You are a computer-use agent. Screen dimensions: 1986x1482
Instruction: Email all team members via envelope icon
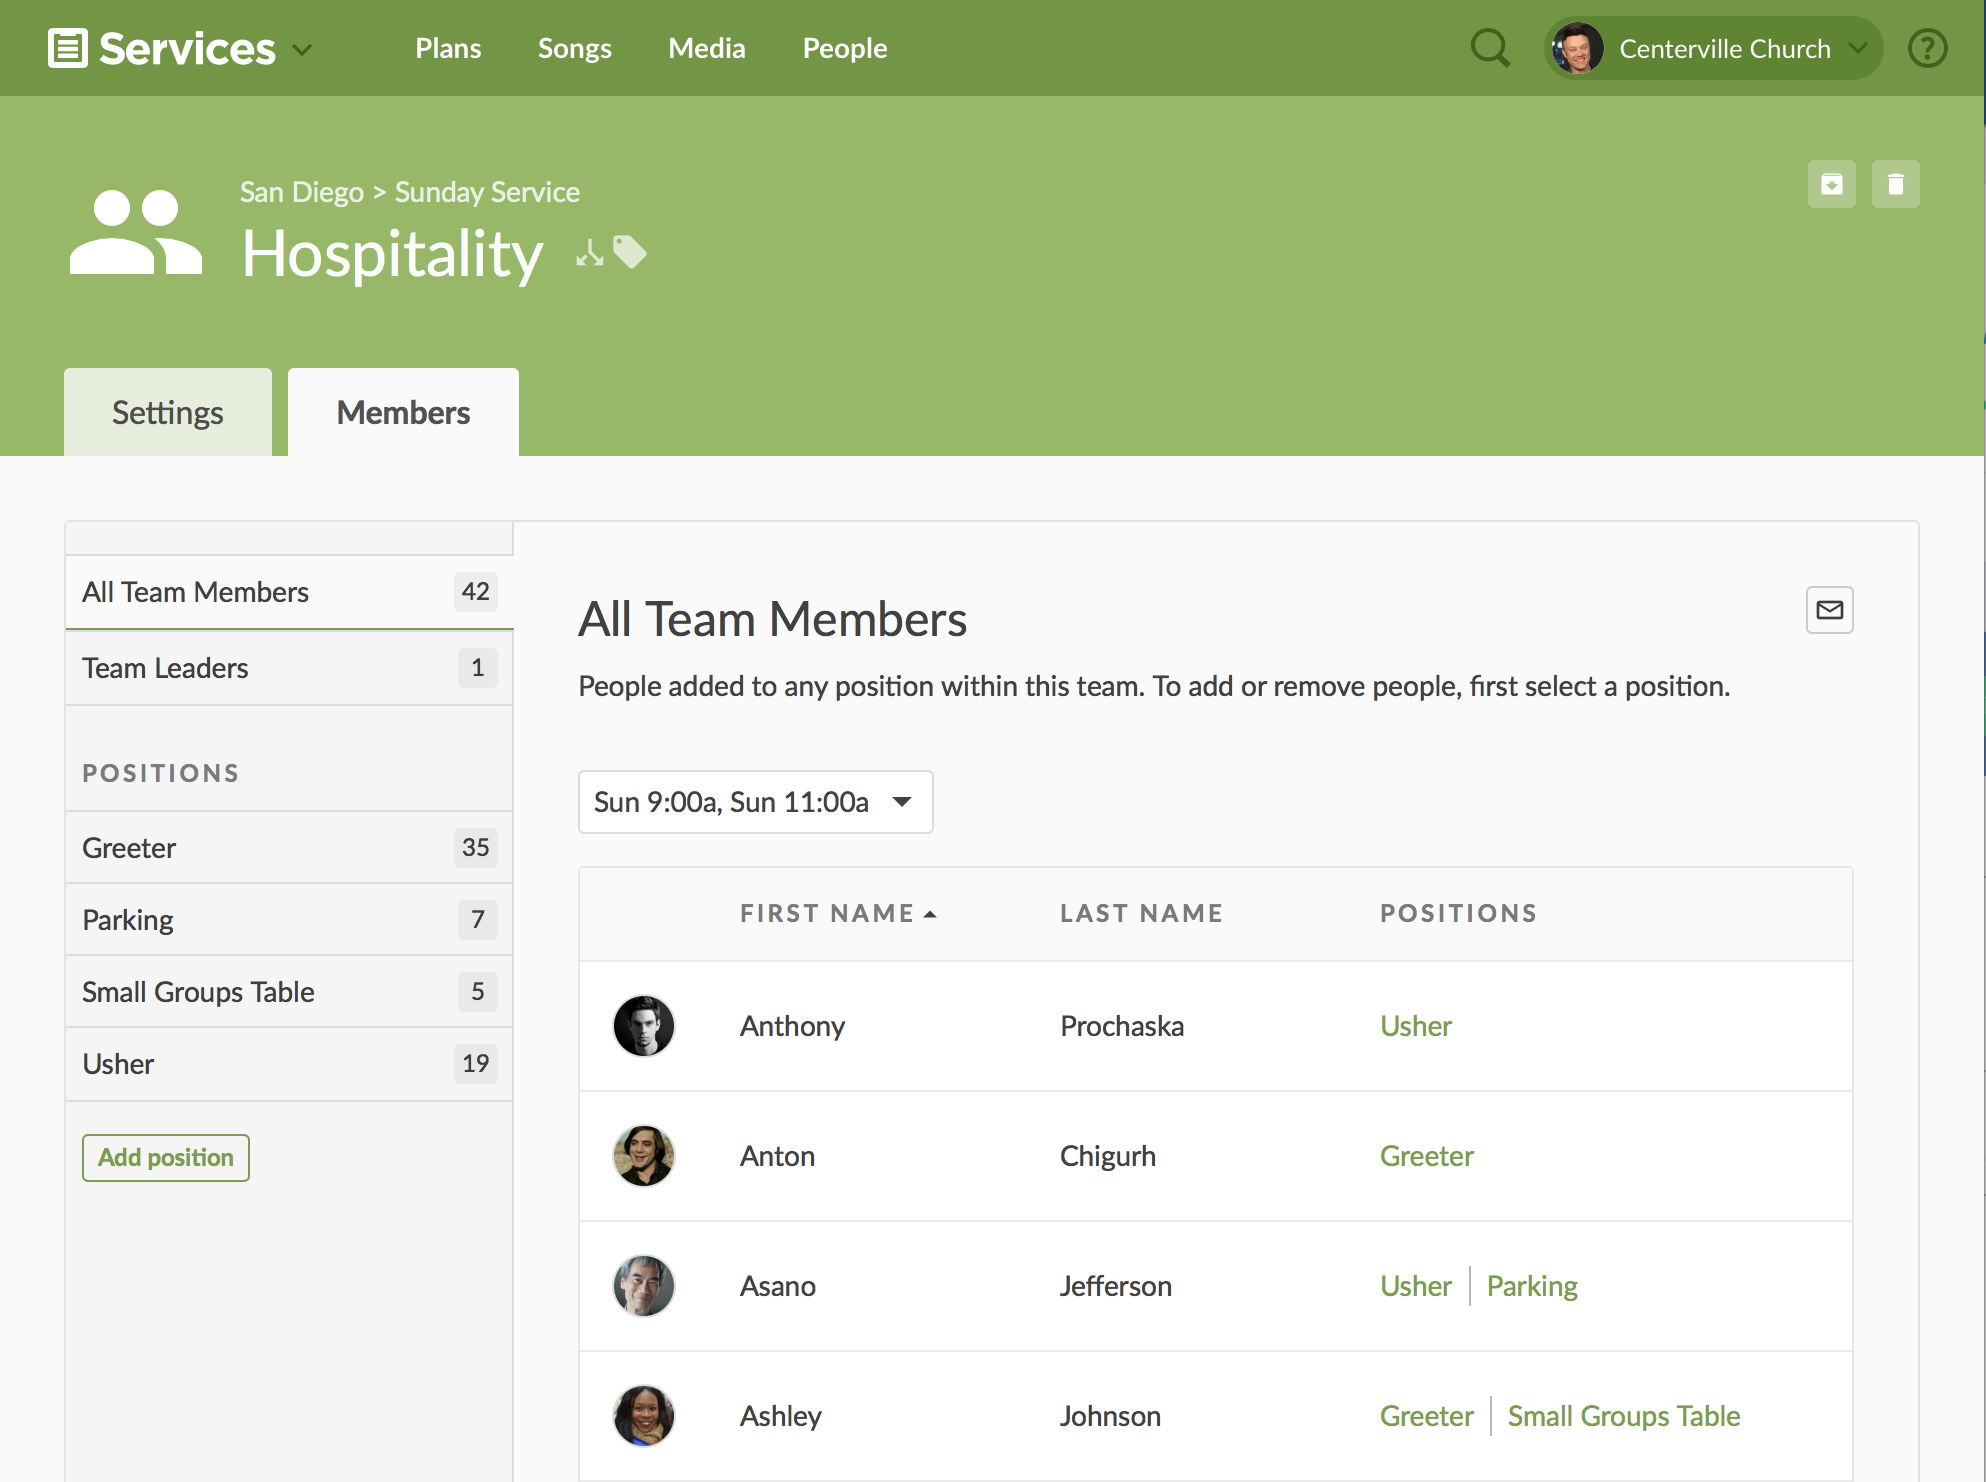1829,609
